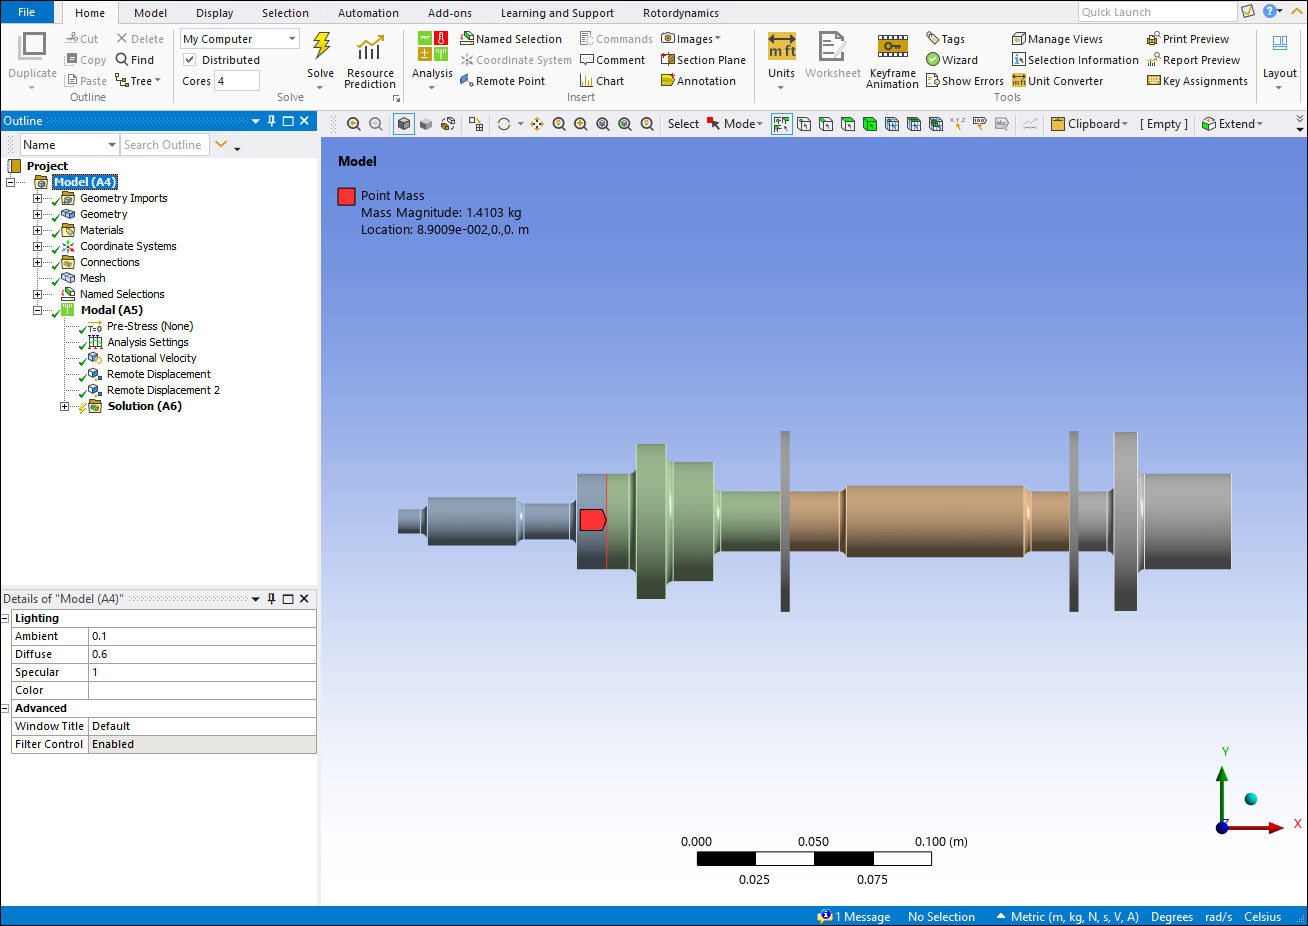
Task: Open the File menu
Action: click(x=27, y=12)
